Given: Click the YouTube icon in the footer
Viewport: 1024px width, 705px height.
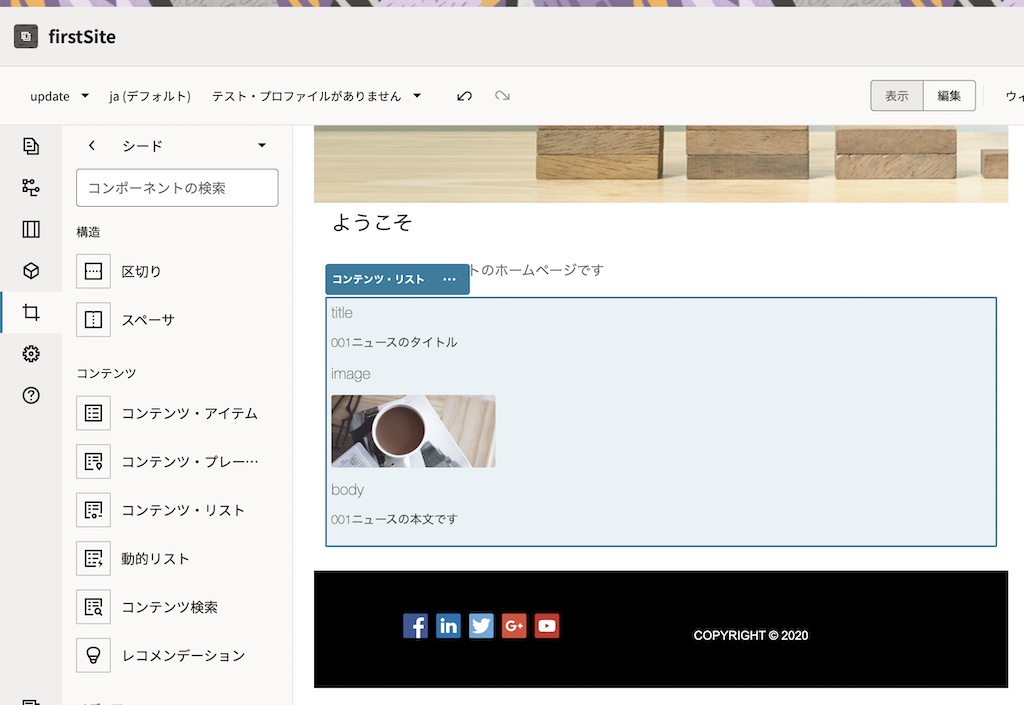Looking at the screenshot, I should click(x=547, y=625).
